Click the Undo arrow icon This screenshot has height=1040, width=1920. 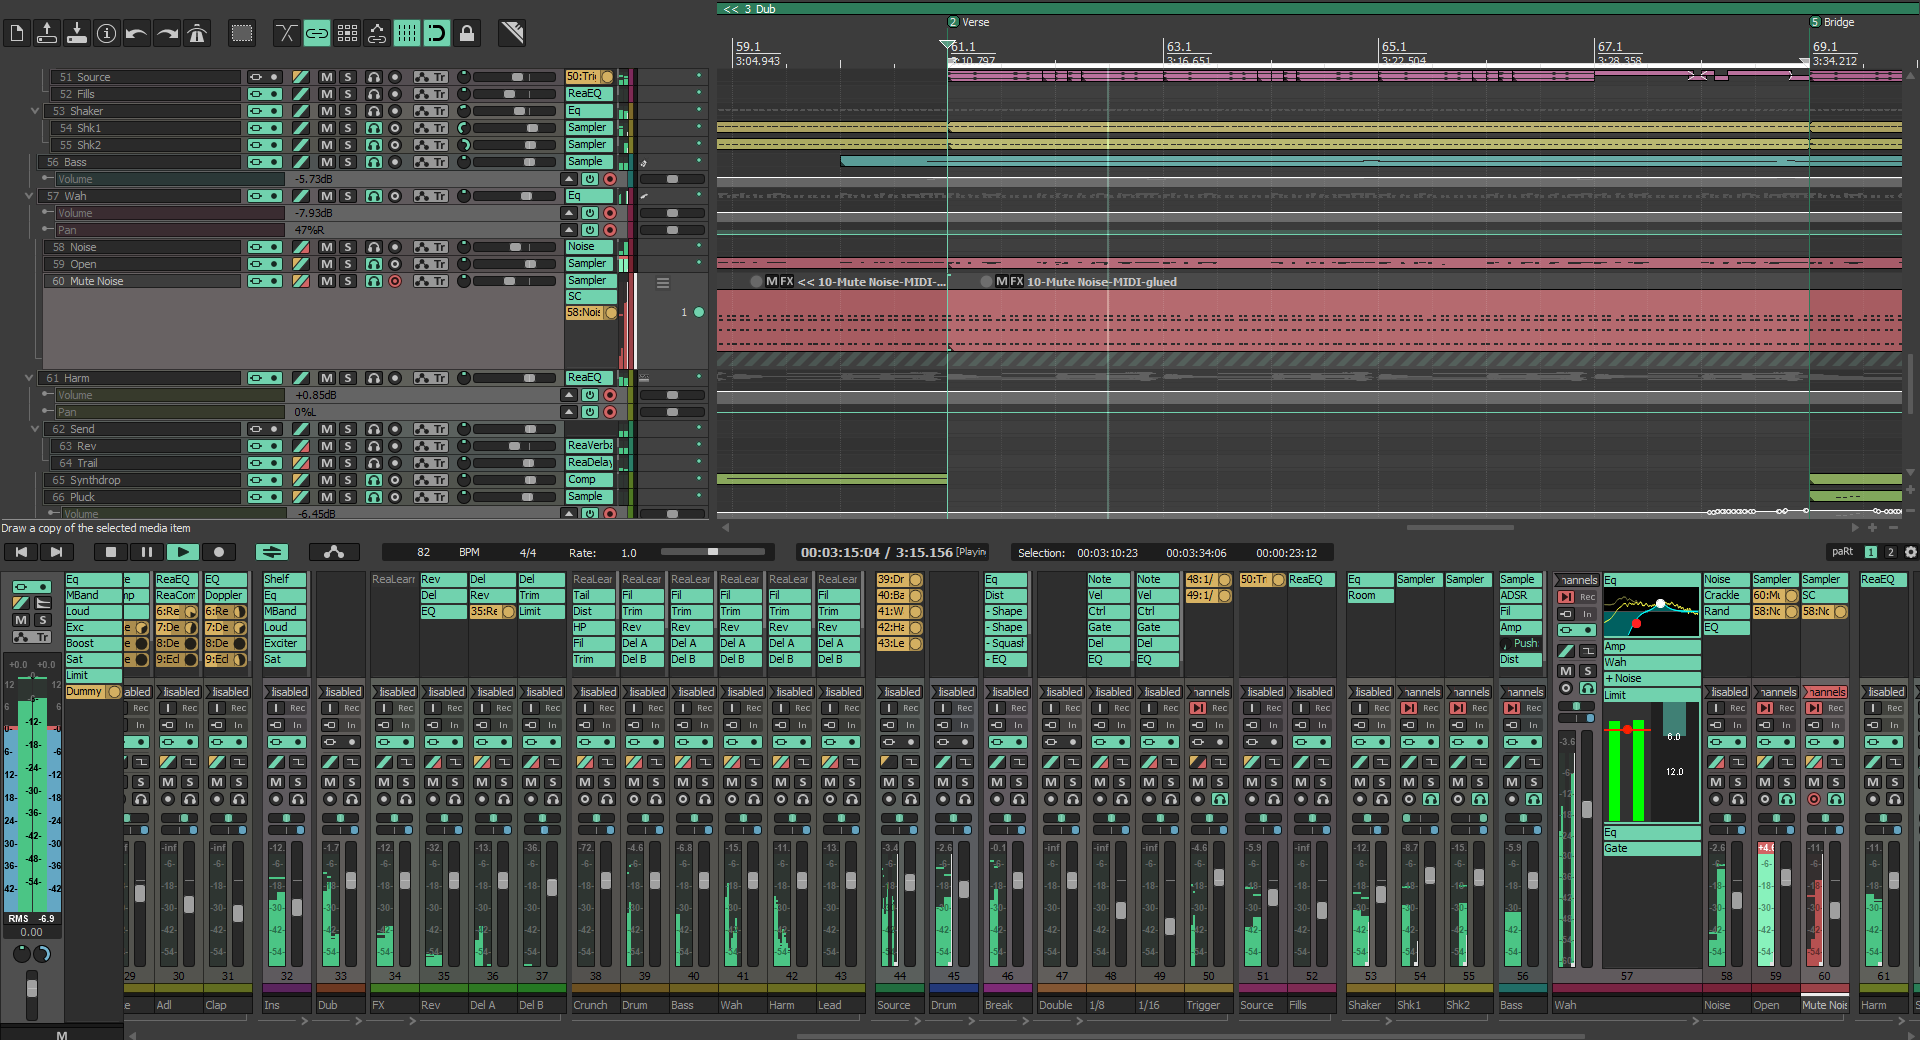(137, 33)
